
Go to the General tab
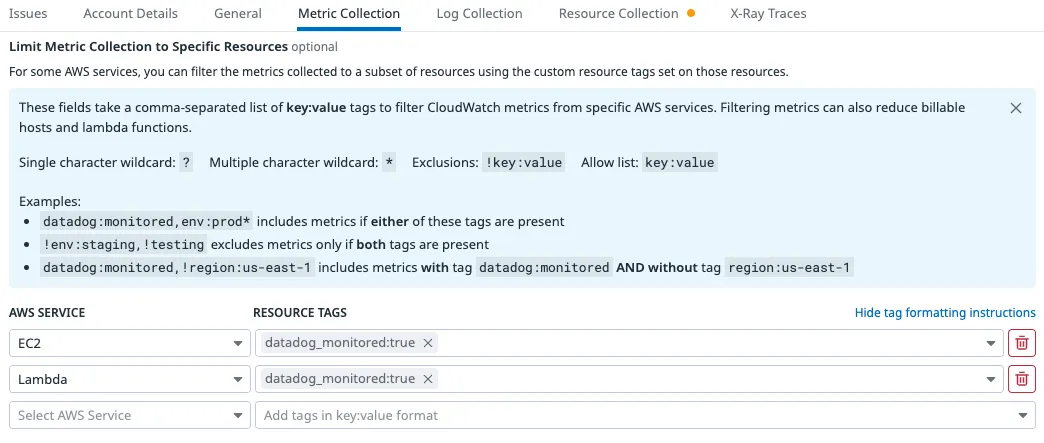[238, 14]
